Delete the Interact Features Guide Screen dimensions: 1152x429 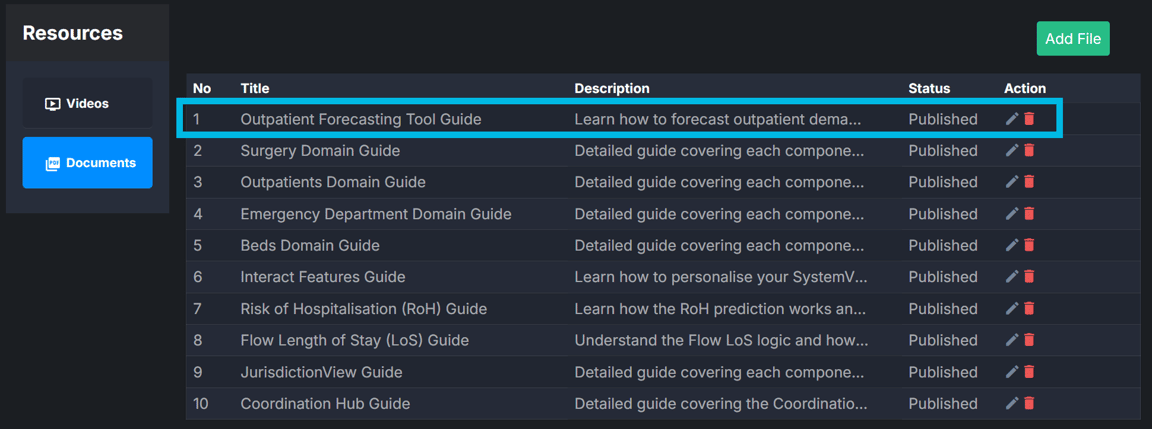click(1029, 277)
